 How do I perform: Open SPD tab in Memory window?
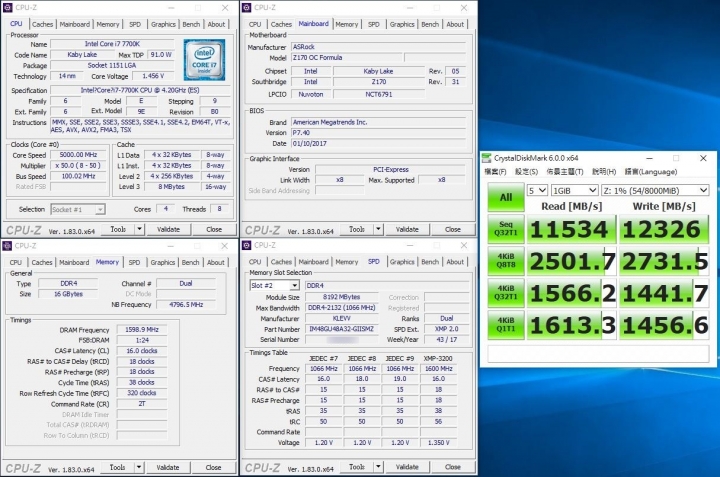(x=134, y=262)
